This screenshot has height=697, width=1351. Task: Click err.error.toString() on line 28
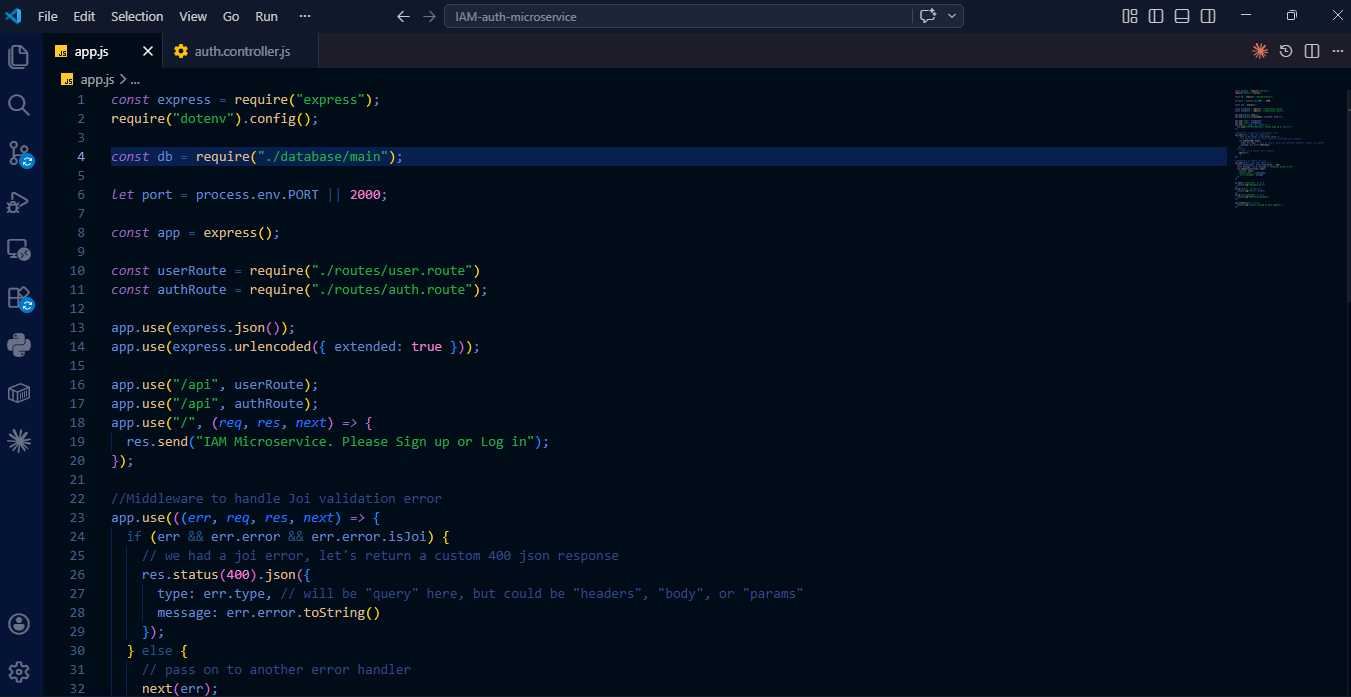[303, 613]
